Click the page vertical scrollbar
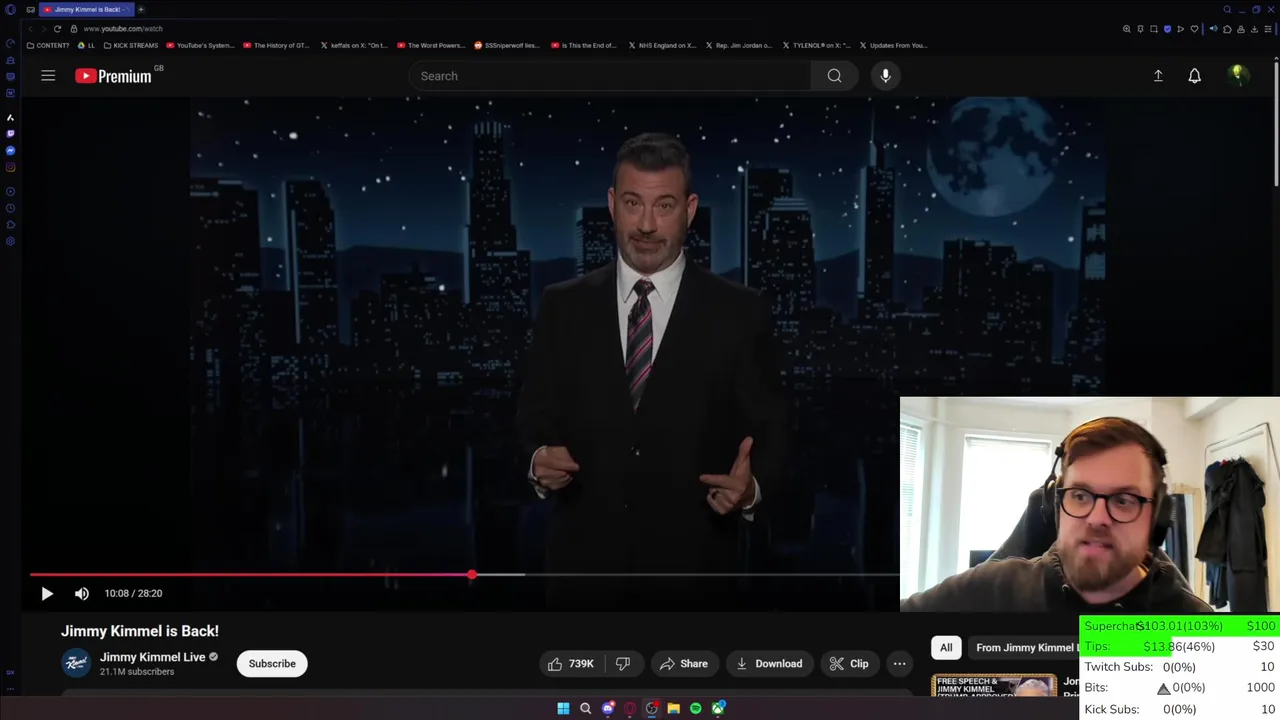Image resolution: width=1280 pixels, height=720 pixels. pyautogui.click(x=1276, y=125)
